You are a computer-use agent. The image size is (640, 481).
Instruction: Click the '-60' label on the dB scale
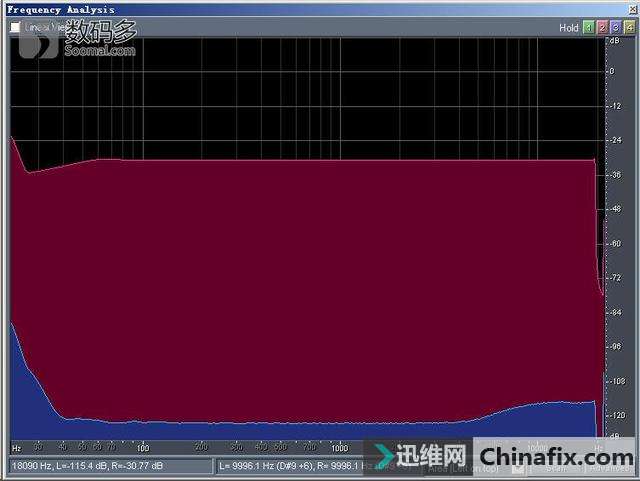pyautogui.click(x=616, y=244)
